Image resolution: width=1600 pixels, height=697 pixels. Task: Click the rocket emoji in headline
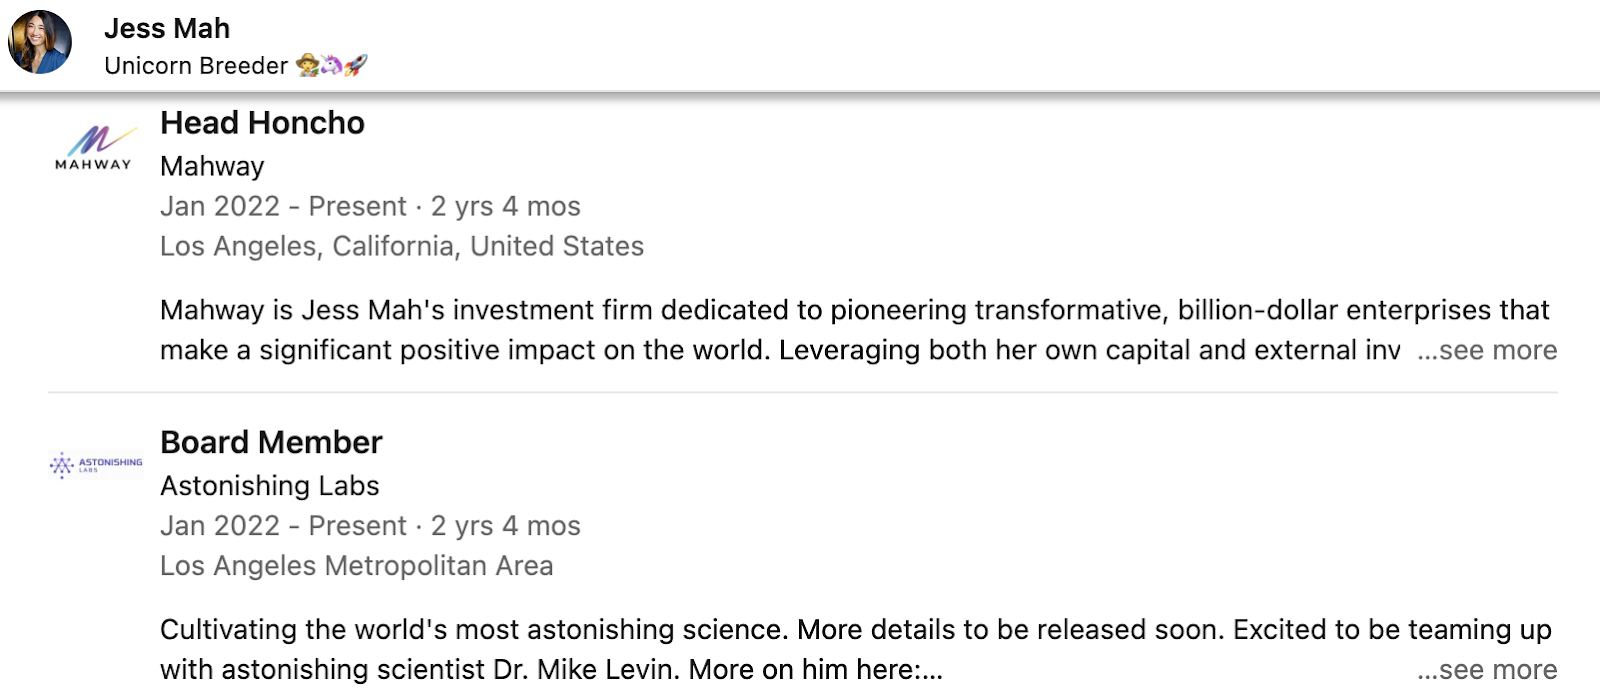(356, 66)
